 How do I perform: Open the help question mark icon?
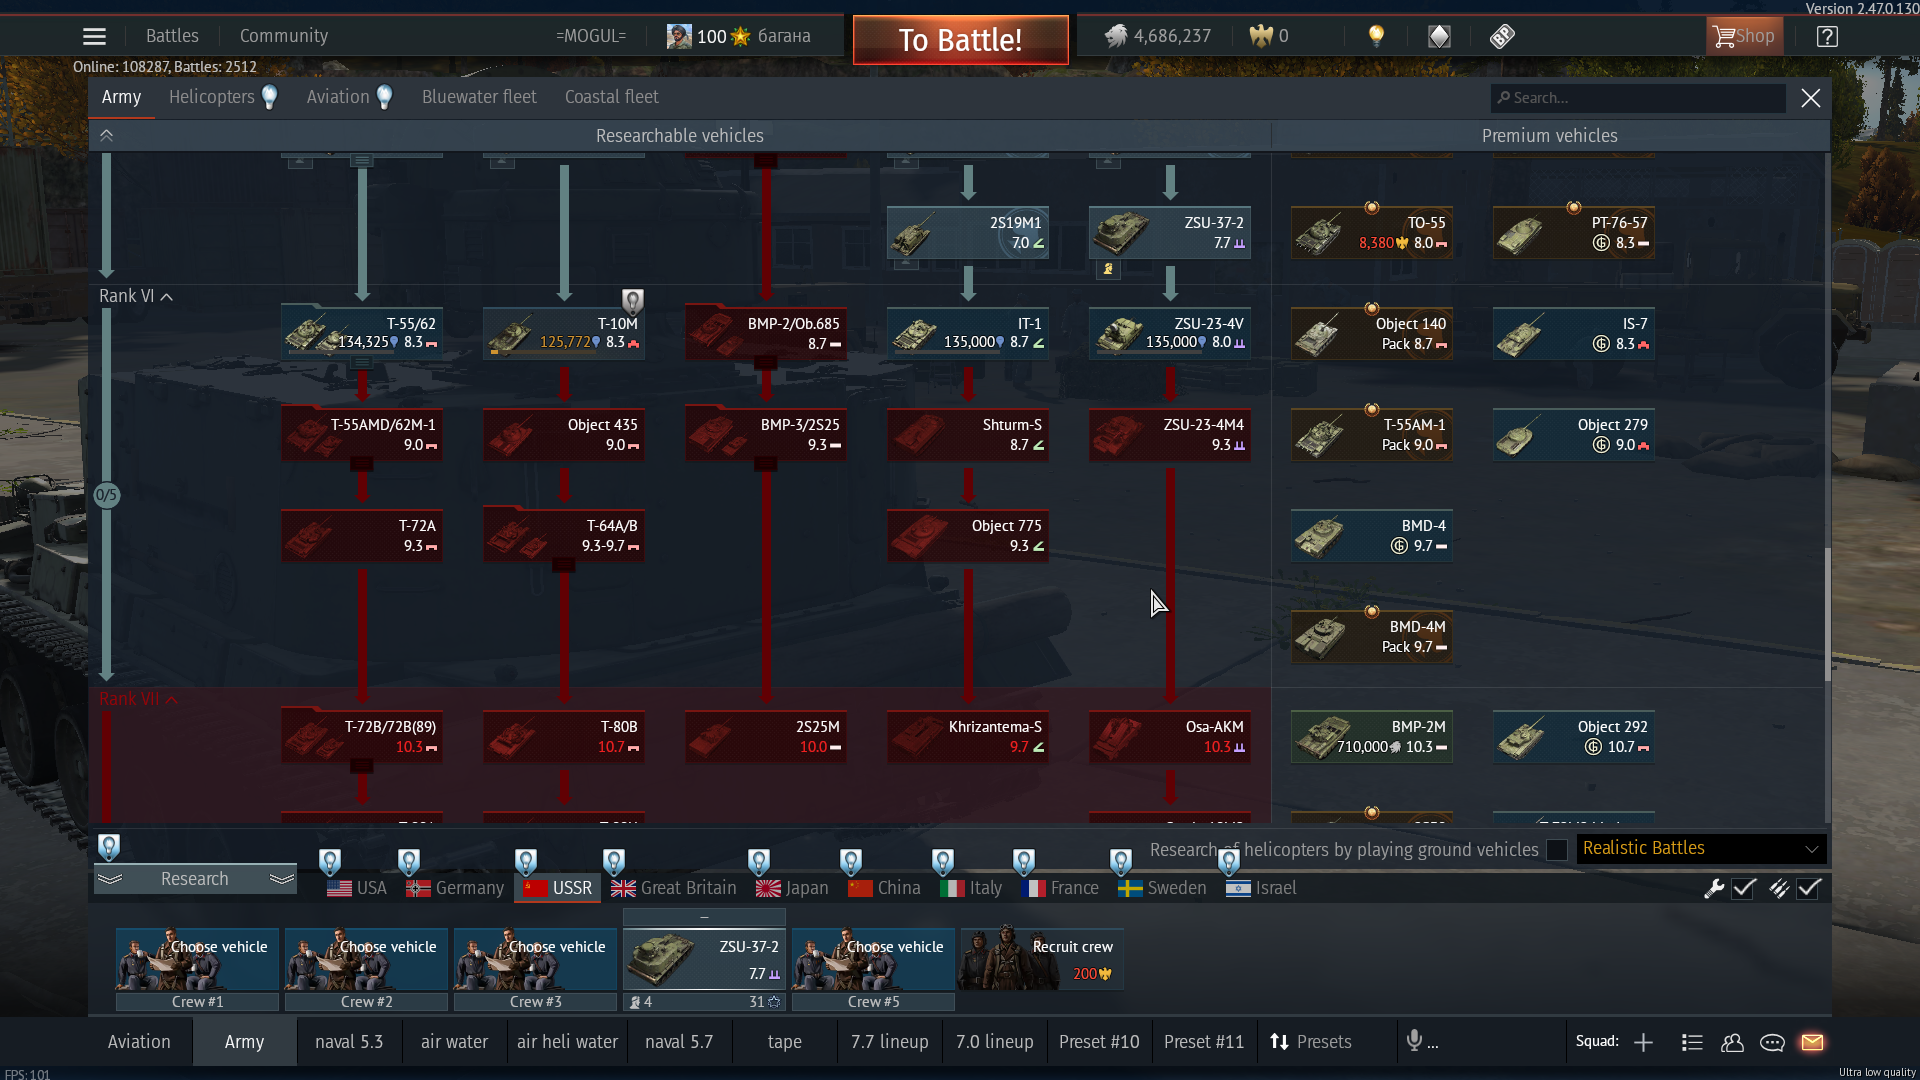(1827, 37)
